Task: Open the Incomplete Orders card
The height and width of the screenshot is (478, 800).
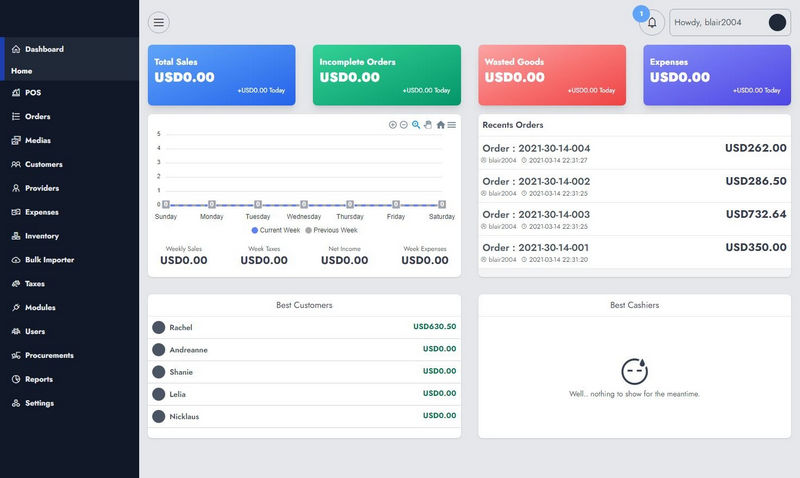Action: (387, 75)
